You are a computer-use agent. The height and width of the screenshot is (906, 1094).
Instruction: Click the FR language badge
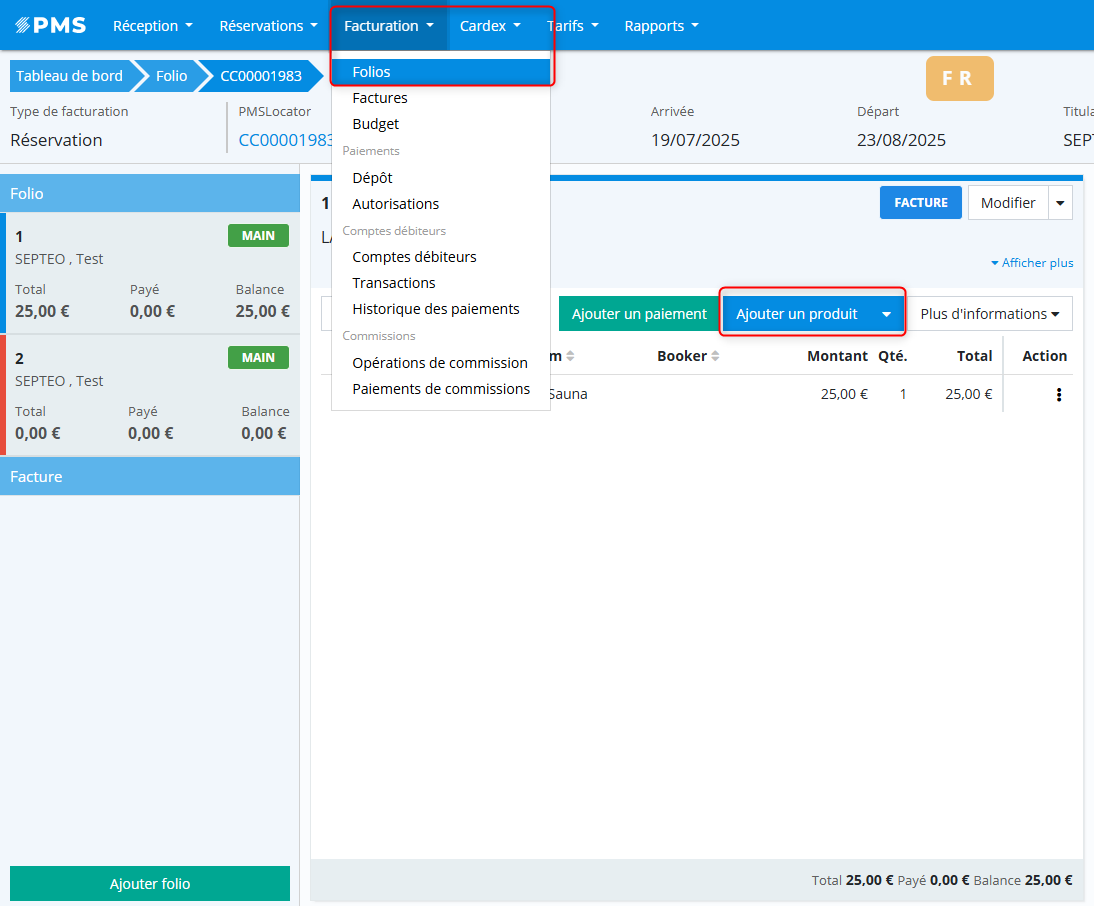959,79
